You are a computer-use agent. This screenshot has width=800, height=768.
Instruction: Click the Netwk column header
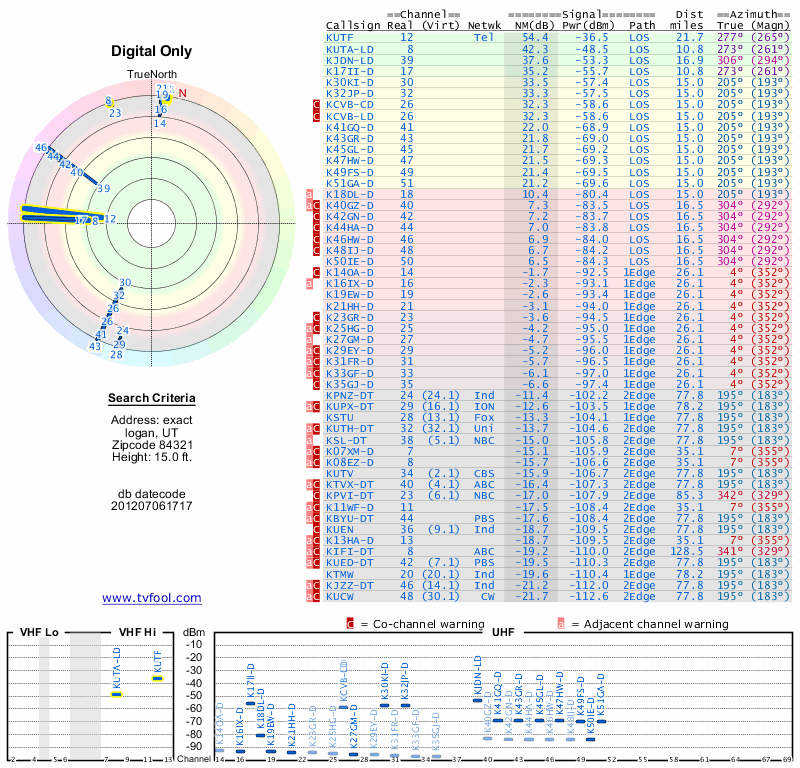tap(483, 26)
